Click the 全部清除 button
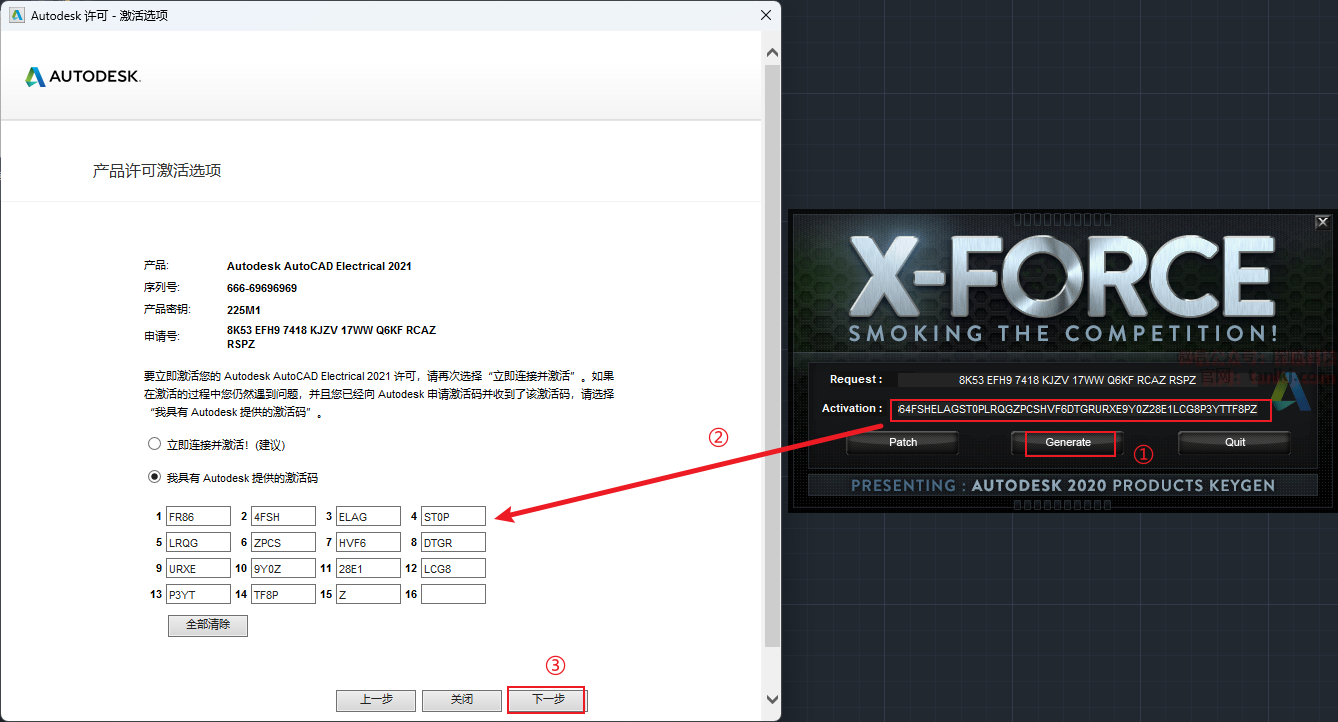Screen dimensions: 1338x722 tap(208, 625)
